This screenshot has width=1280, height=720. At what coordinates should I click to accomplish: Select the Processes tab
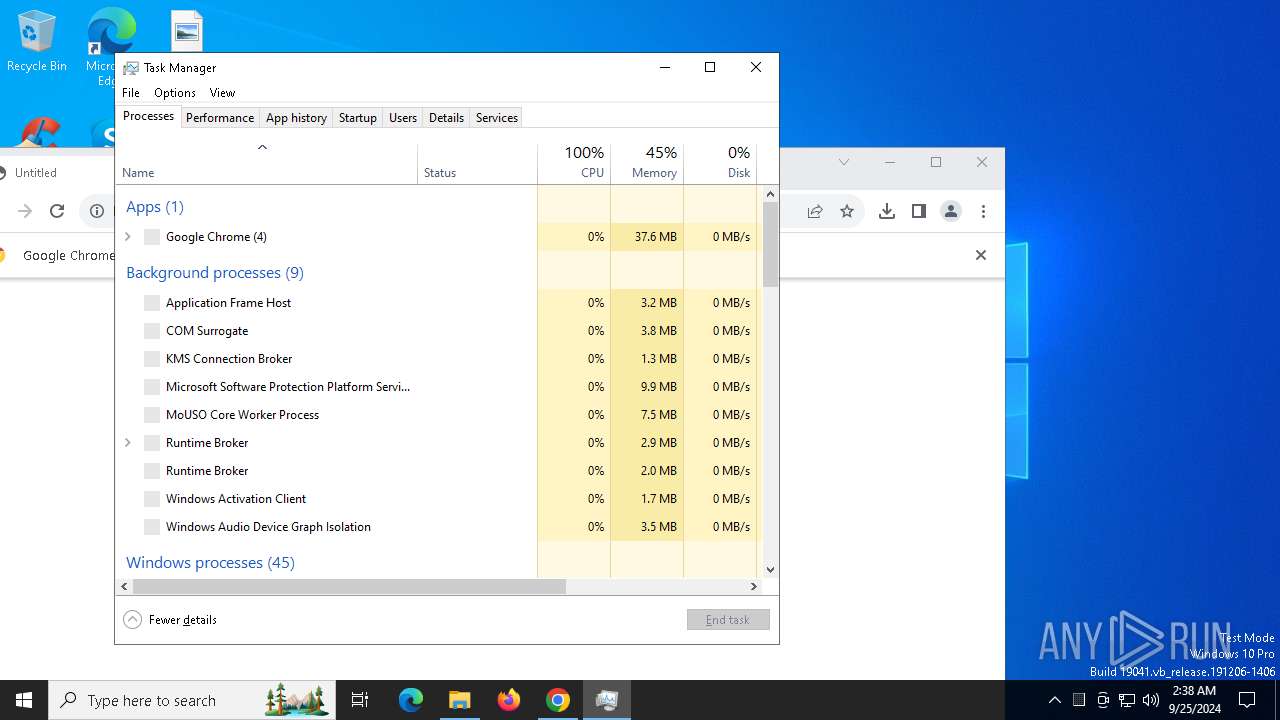click(x=148, y=116)
